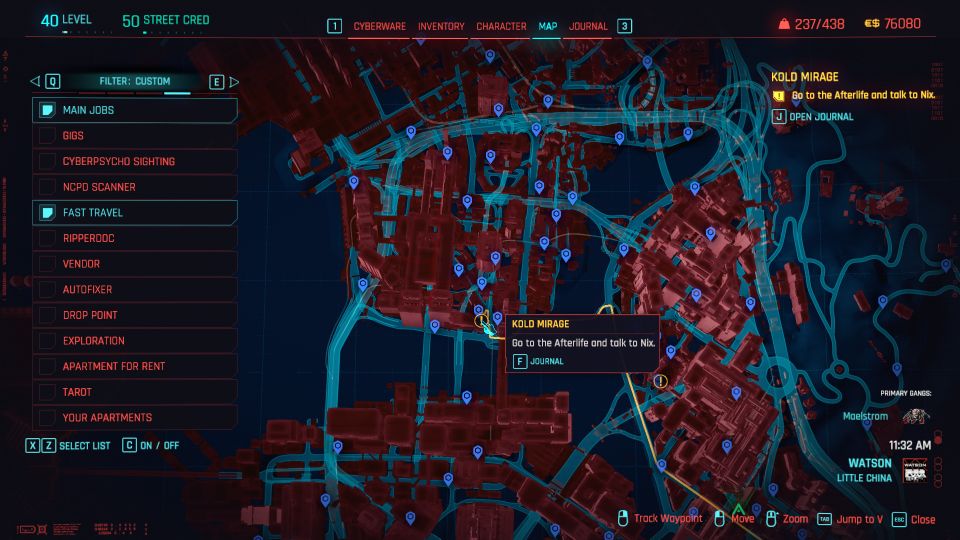
Task: Click the Tab key icon beside Jump to V
Action: (x=825, y=519)
